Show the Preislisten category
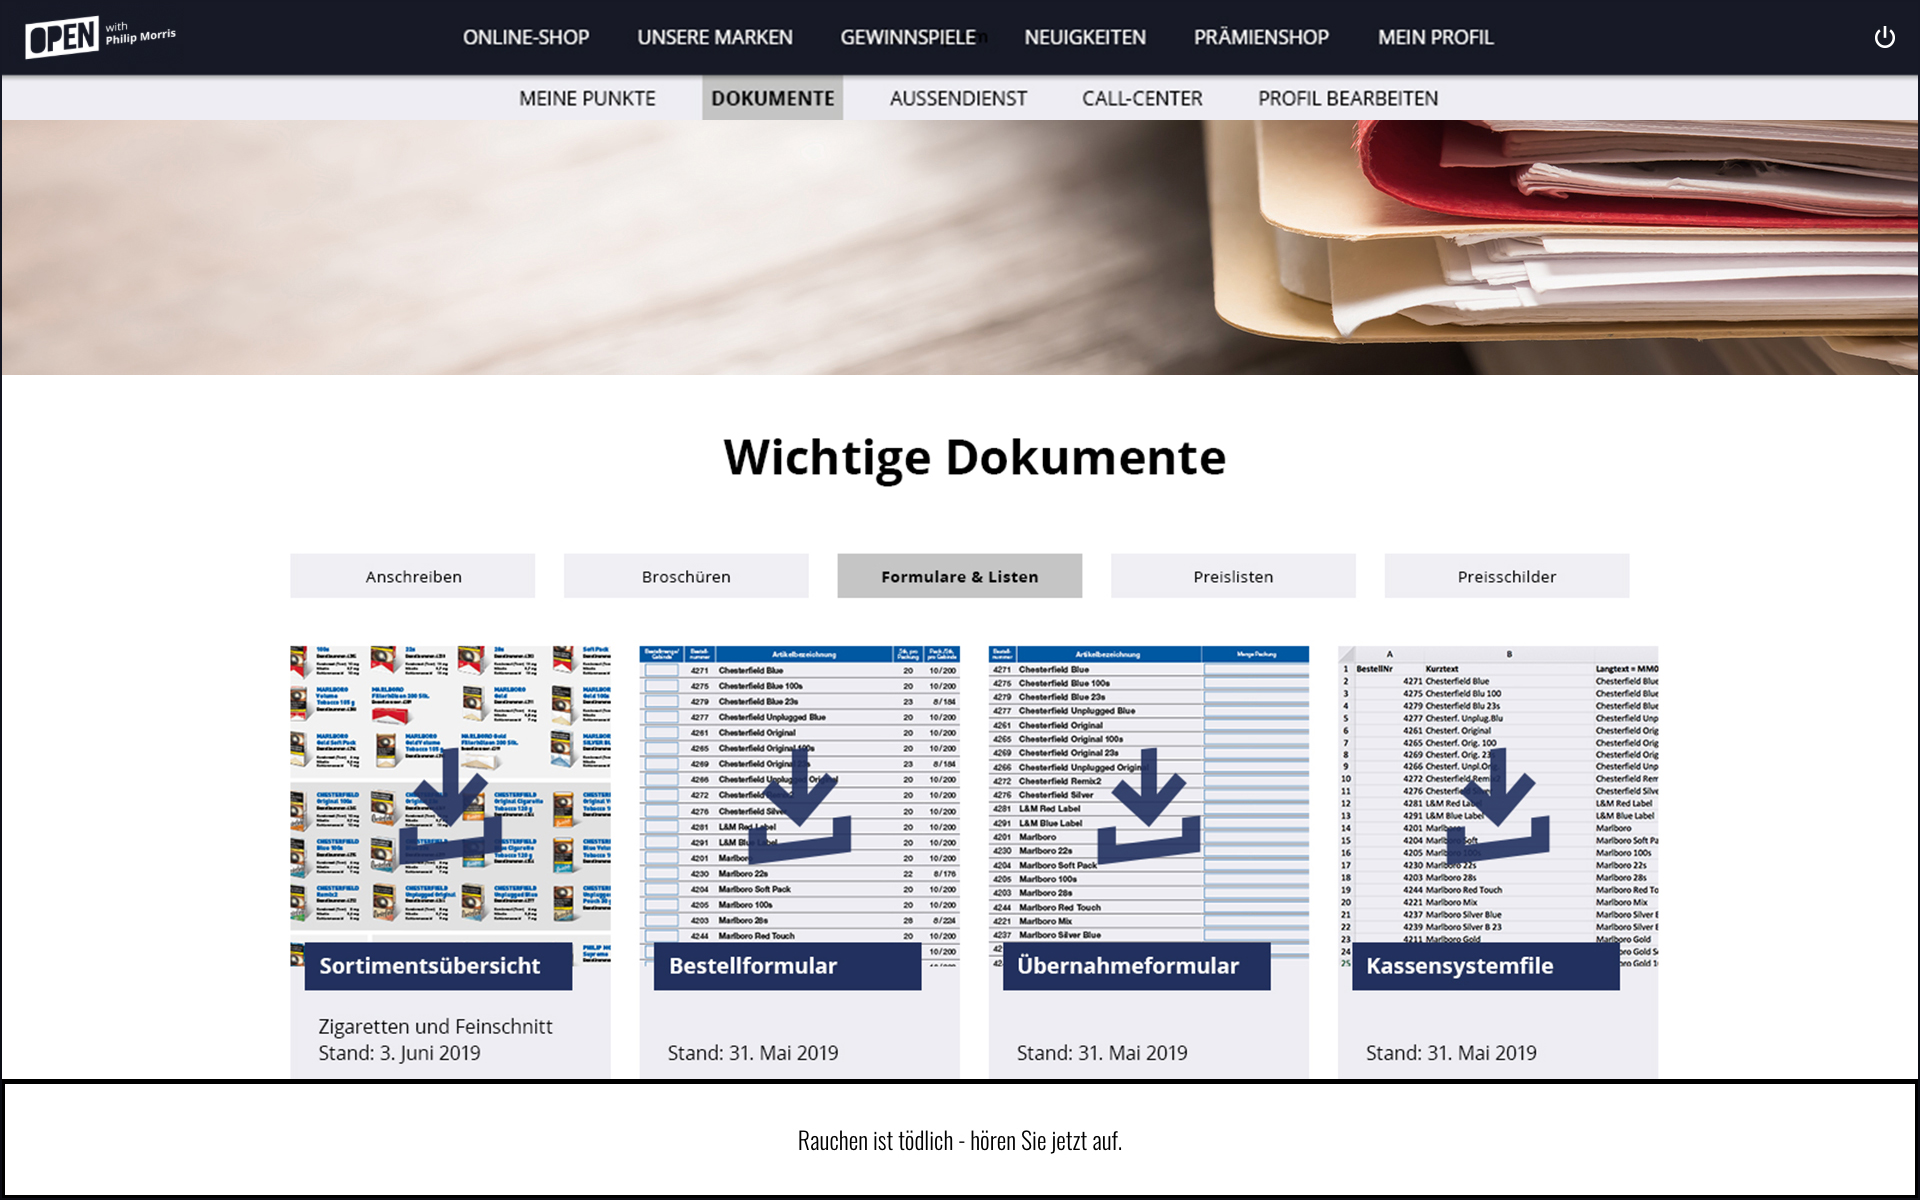Viewport: 1920px width, 1200px height. click(1233, 576)
